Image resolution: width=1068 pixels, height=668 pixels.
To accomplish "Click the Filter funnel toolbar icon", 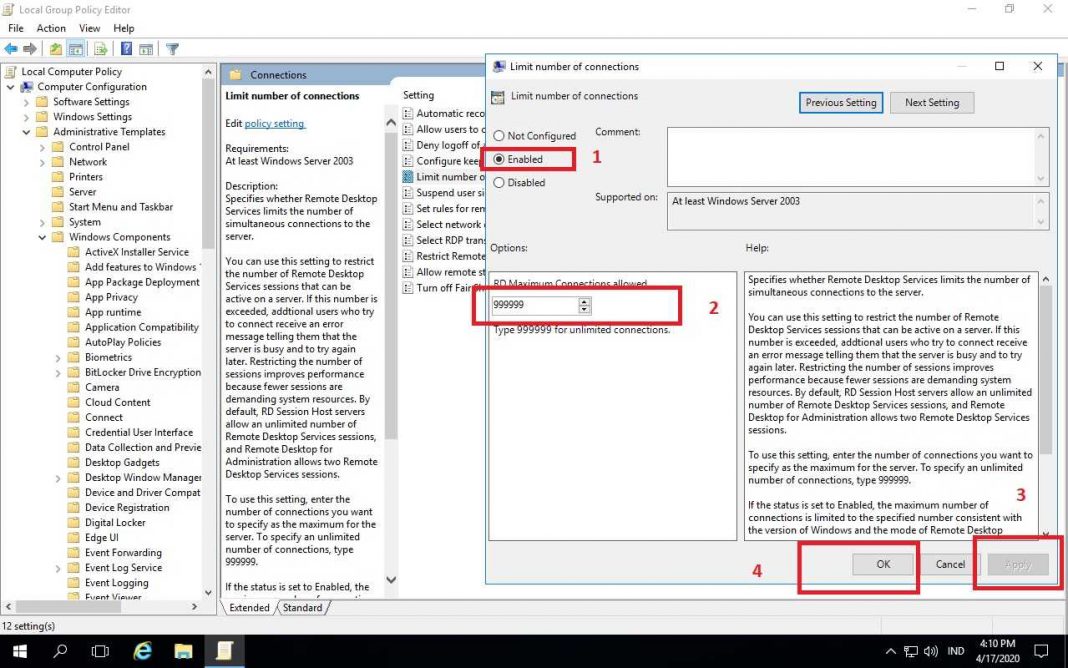I will pyautogui.click(x=172, y=49).
